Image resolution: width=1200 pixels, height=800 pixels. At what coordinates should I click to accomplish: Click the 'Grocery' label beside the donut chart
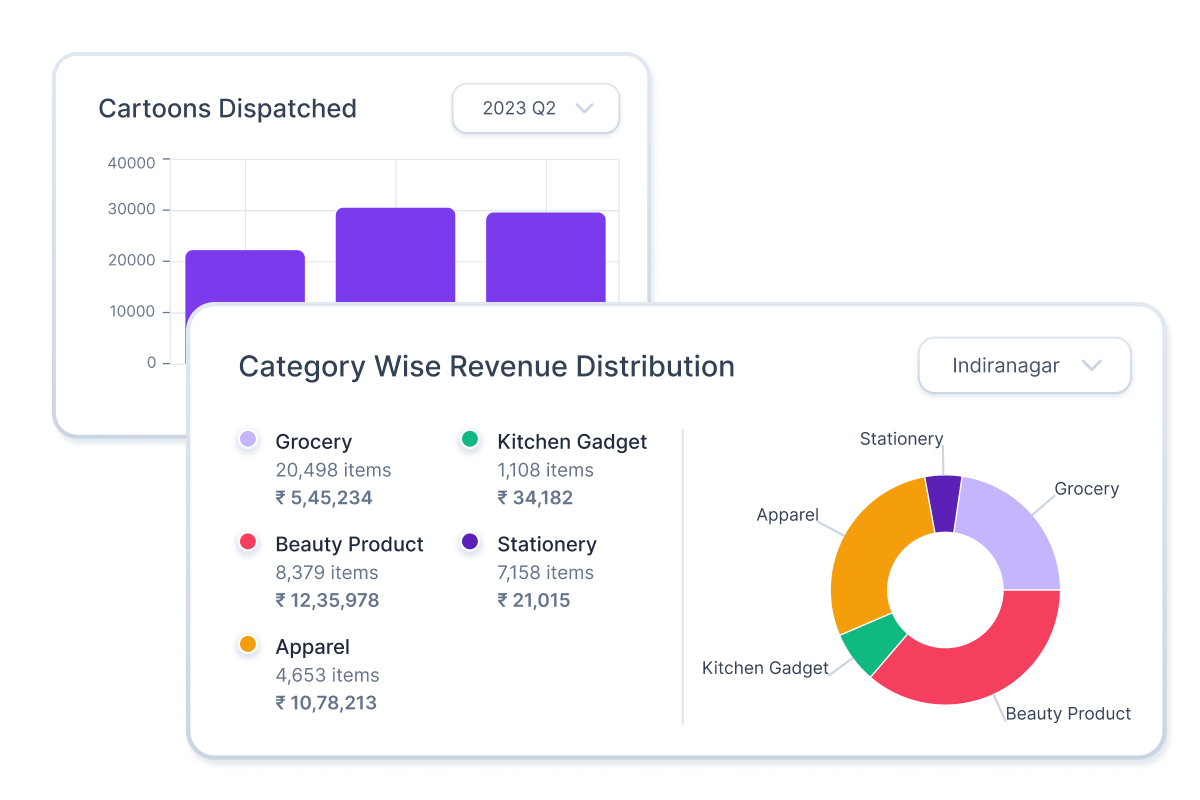coord(1087,489)
